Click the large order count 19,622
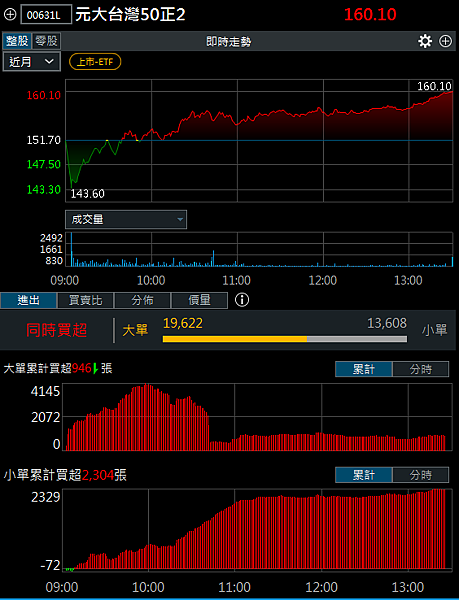The height and width of the screenshot is (600, 459). 183,323
